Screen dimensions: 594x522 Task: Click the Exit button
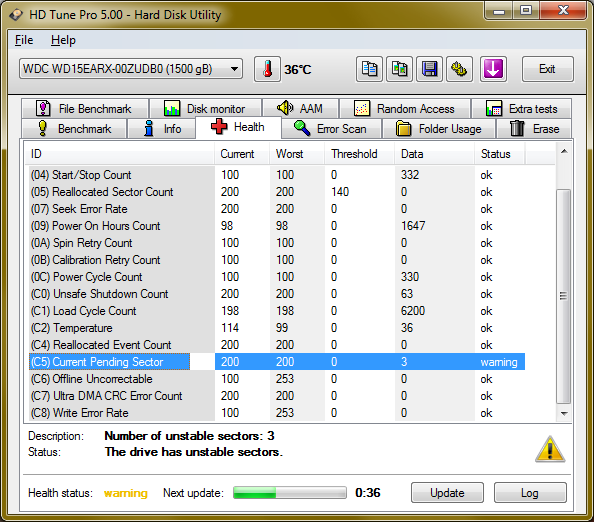(547, 69)
